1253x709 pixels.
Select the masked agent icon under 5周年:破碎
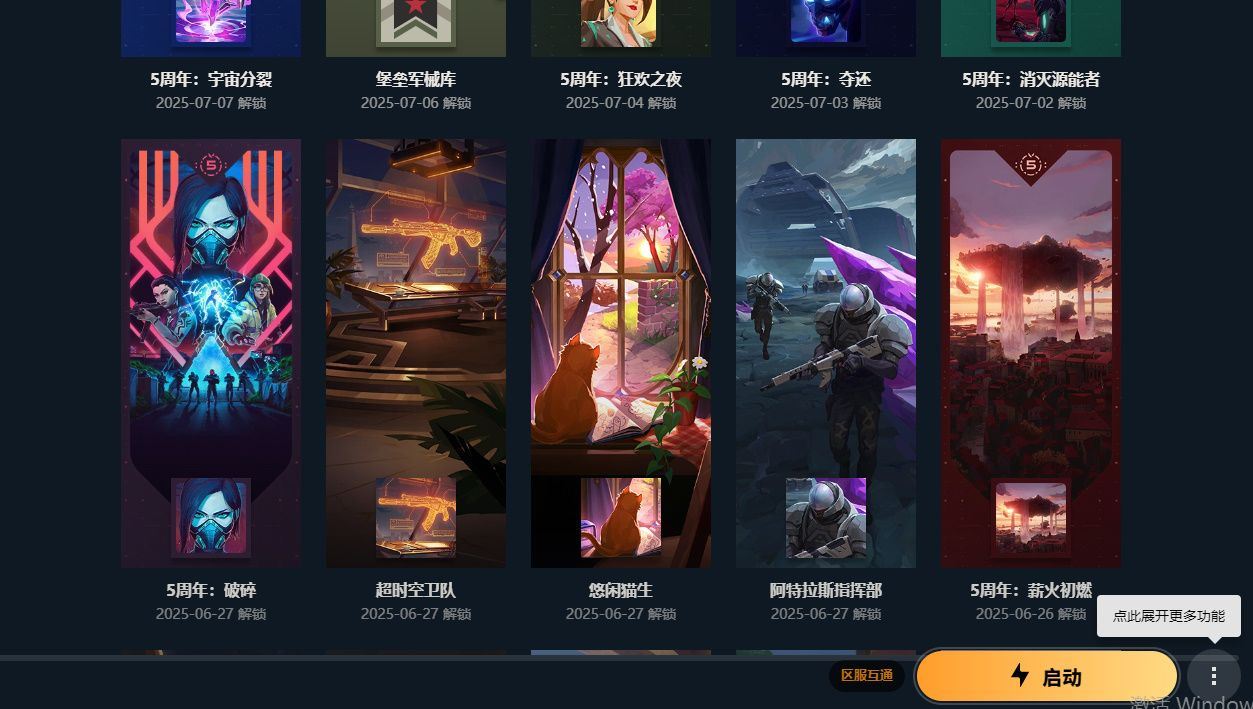click(211, 517)
